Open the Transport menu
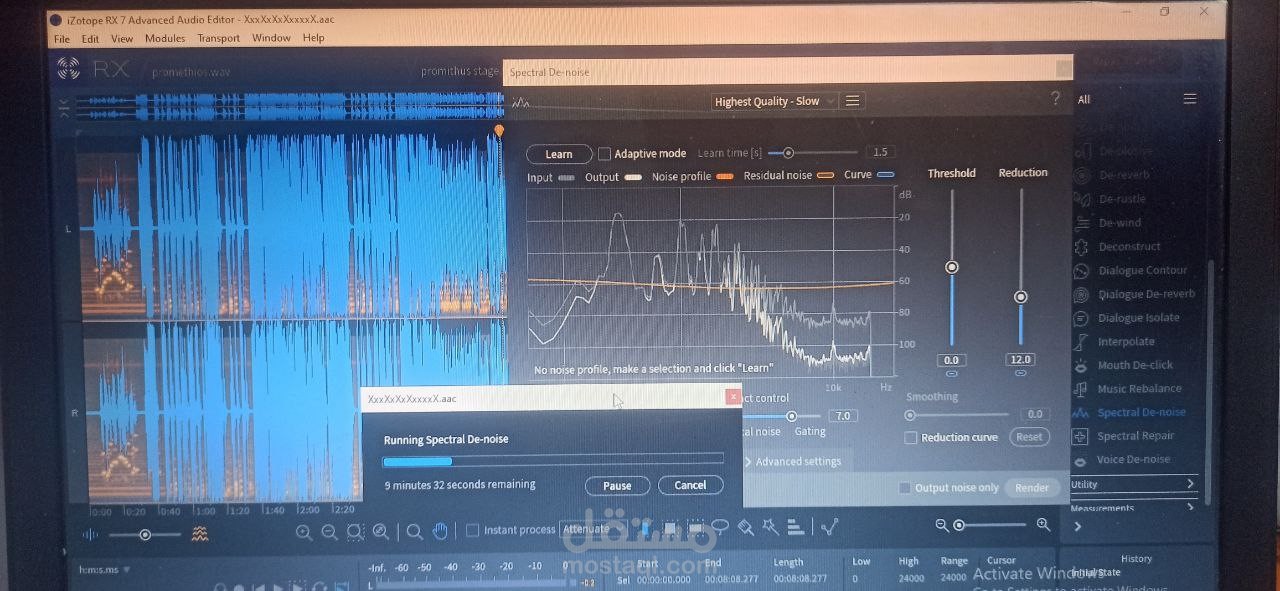 click(x=218, y=38)
